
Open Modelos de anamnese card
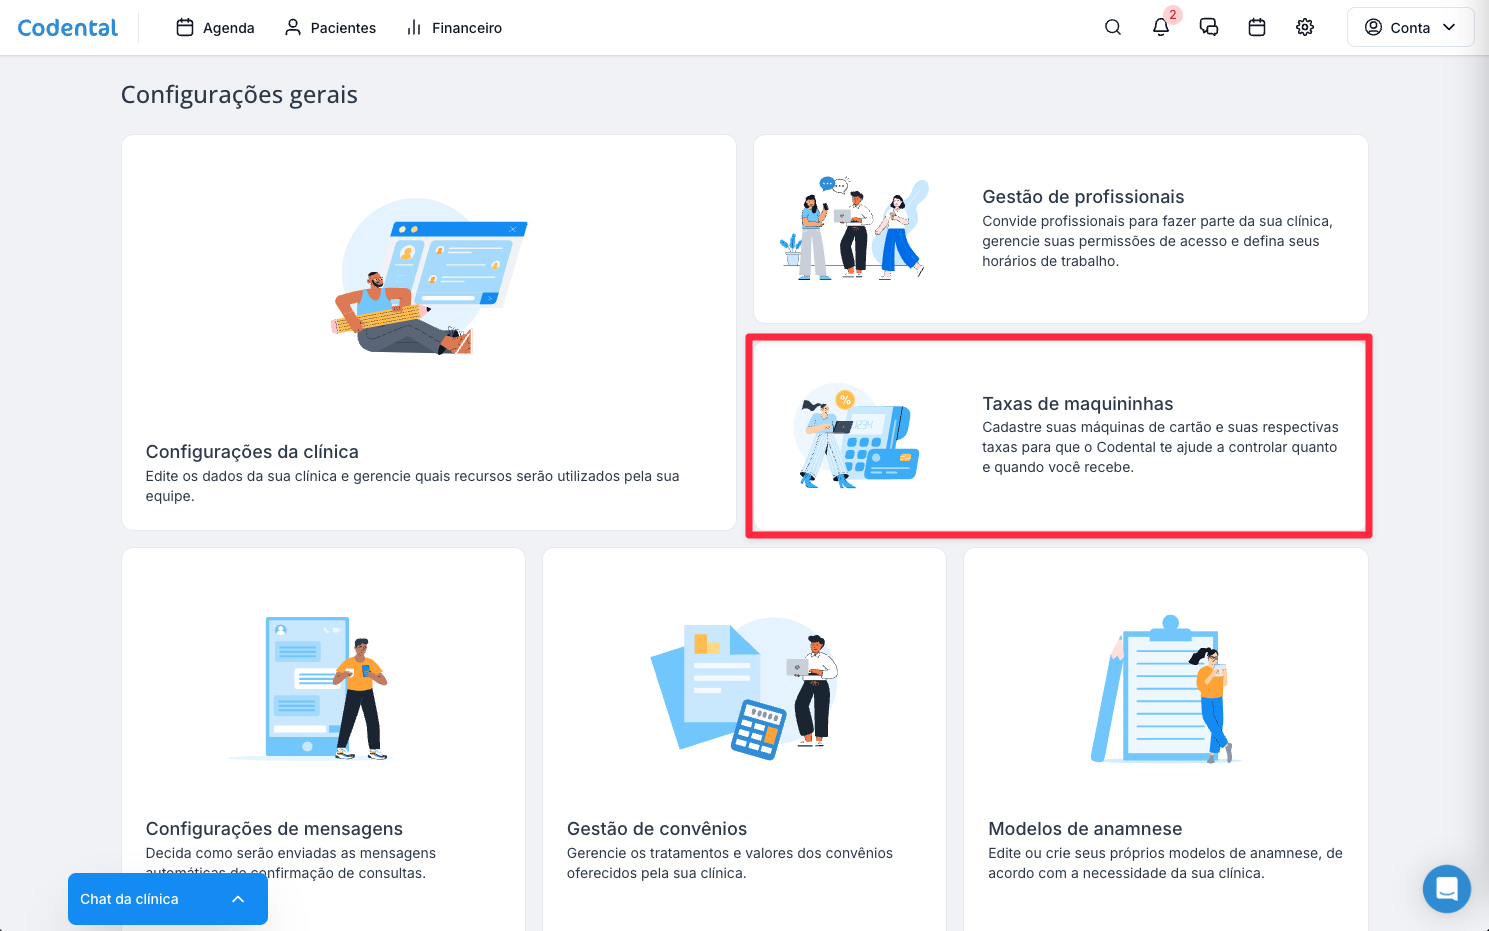[x=1165, y=740]
